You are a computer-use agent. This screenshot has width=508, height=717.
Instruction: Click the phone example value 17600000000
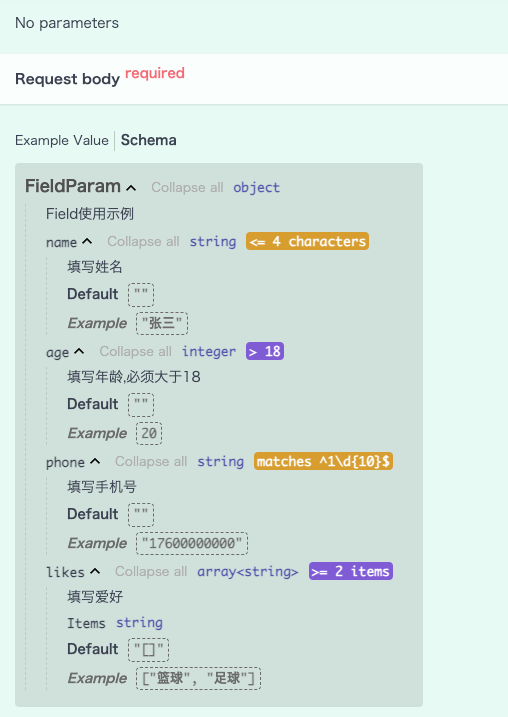tap(192, 543)
